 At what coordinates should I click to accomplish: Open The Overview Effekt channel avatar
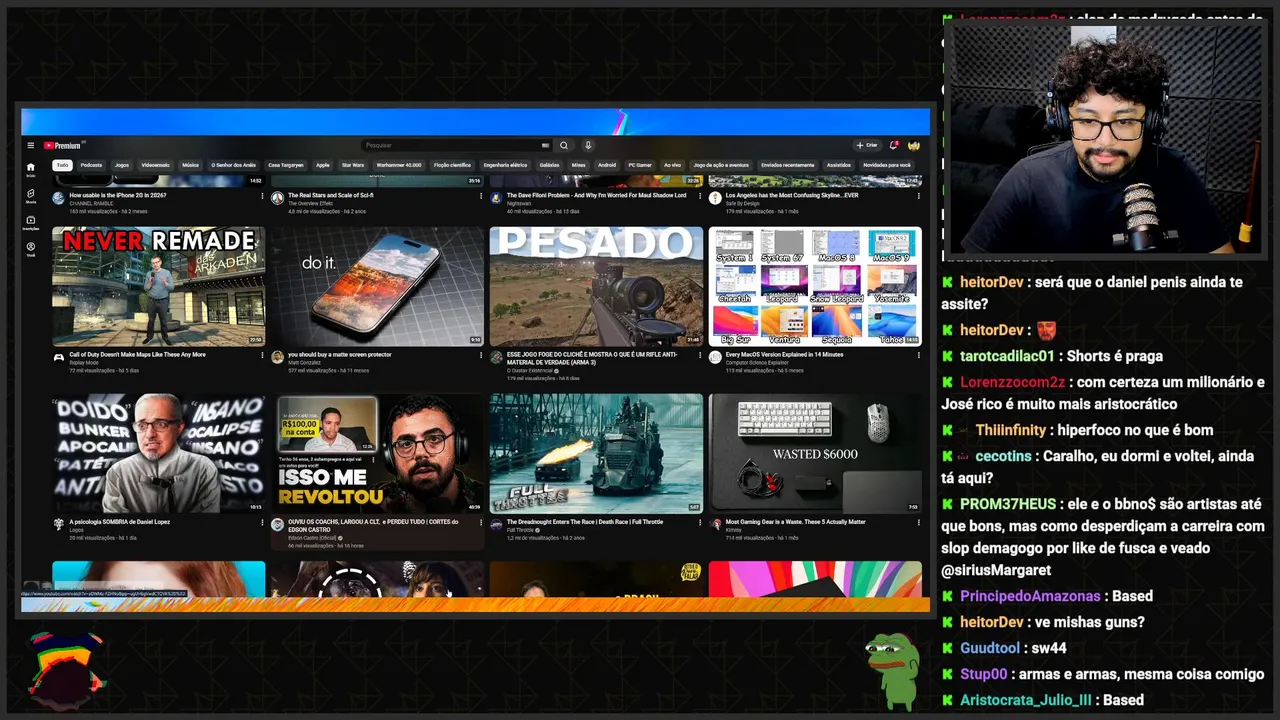click(277, 198)
